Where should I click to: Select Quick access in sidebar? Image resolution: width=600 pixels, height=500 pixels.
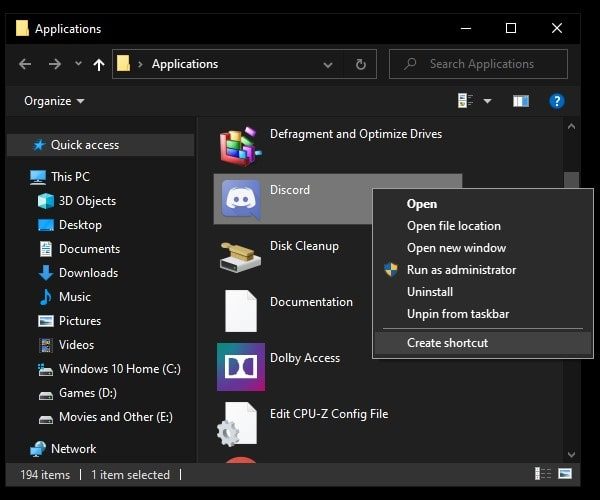coord(101,145)
